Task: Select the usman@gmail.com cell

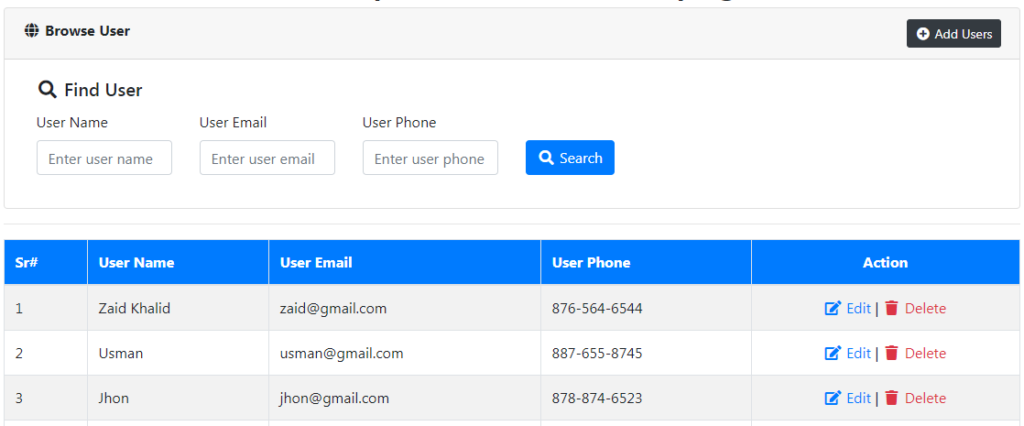Action: 404,353
